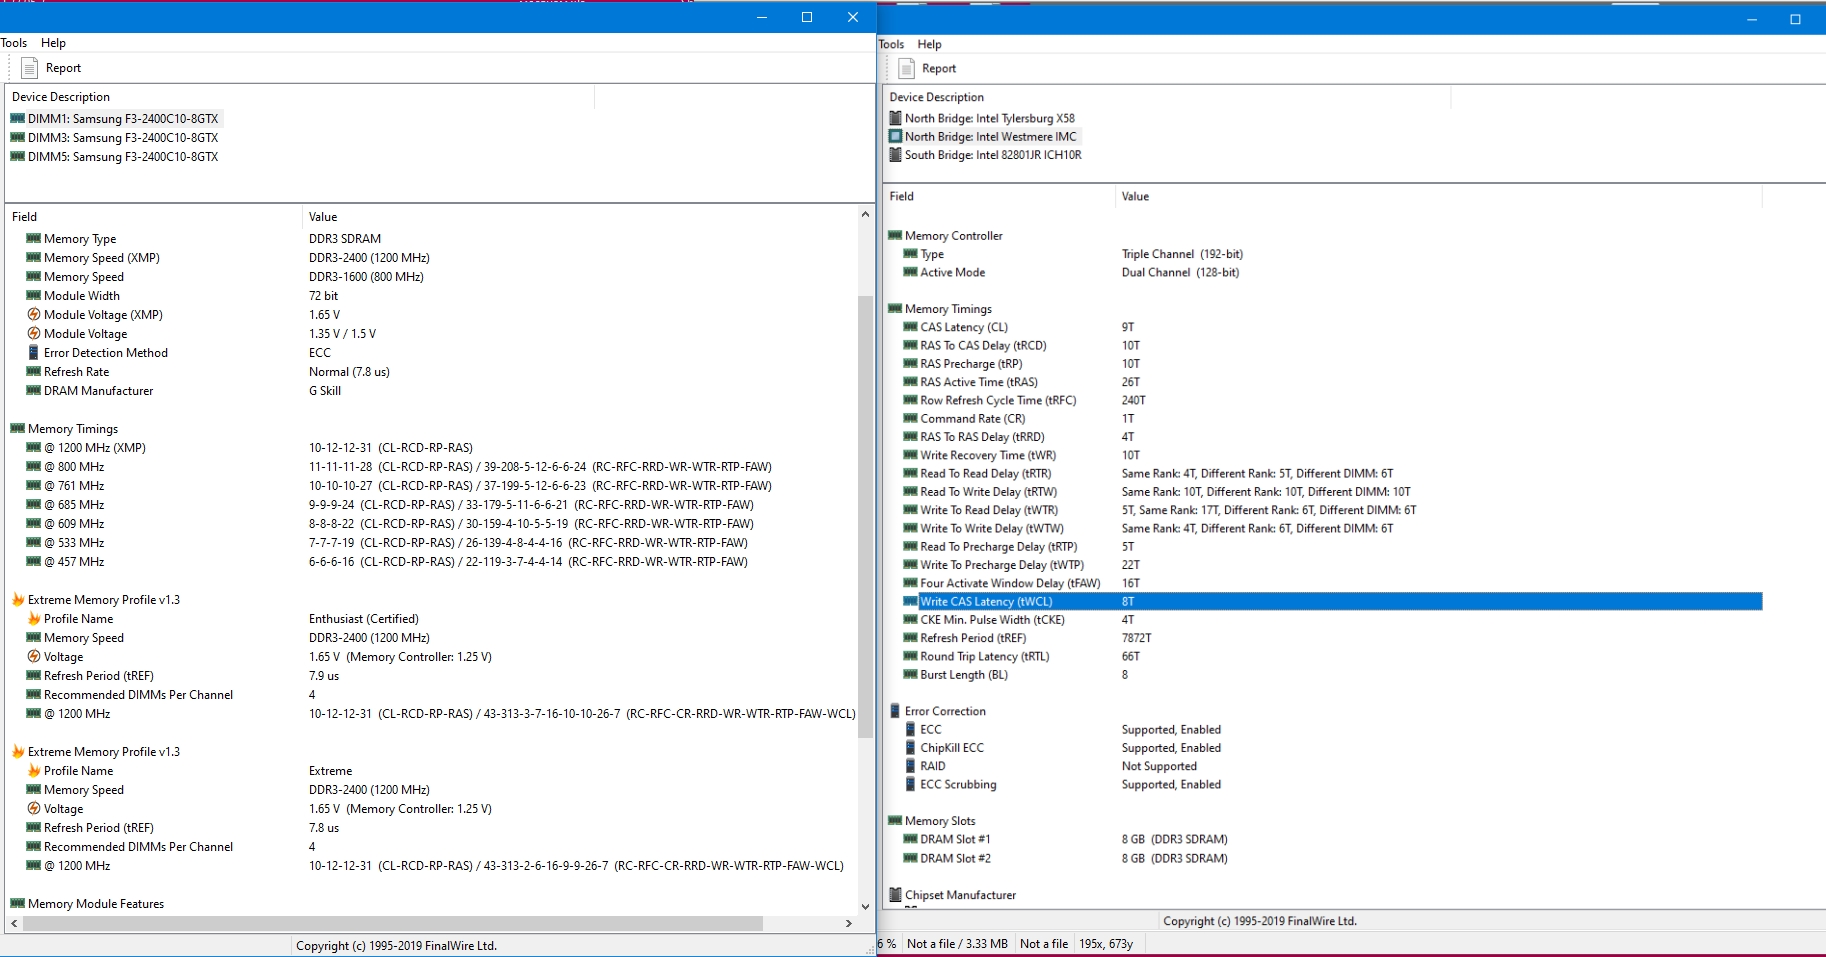Open Tools menu in right window
This screenshot has height=957, width=1826.
click(891, 44)
